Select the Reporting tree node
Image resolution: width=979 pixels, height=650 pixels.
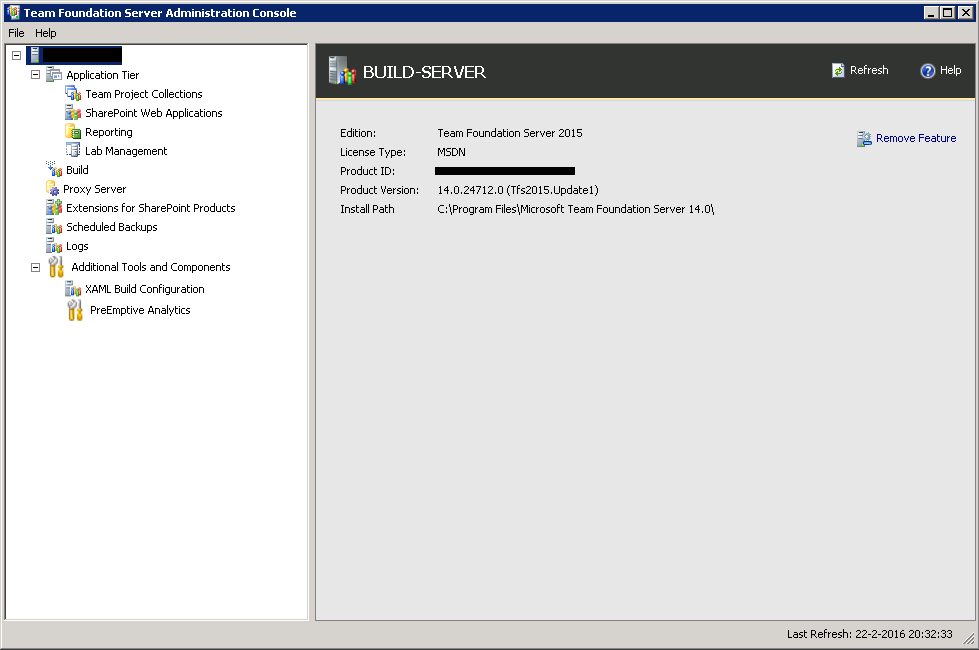click(x=109, y=132)
